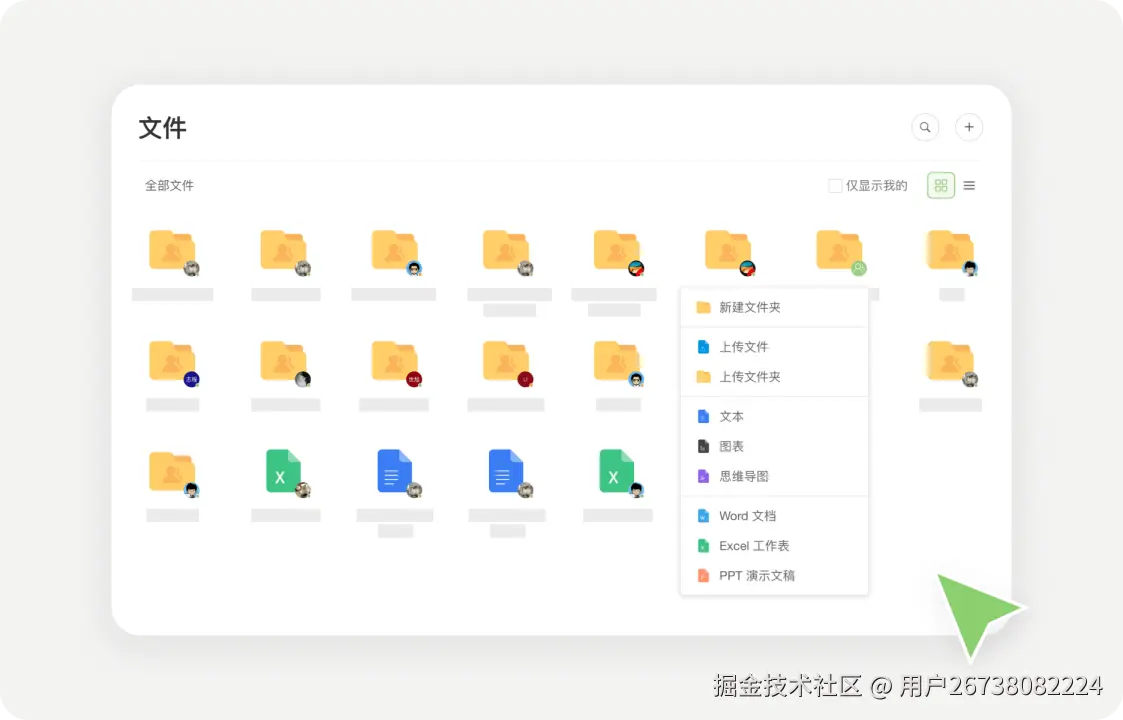
Task: Create a new 图表 file
Action: click(x=774, y=446)
